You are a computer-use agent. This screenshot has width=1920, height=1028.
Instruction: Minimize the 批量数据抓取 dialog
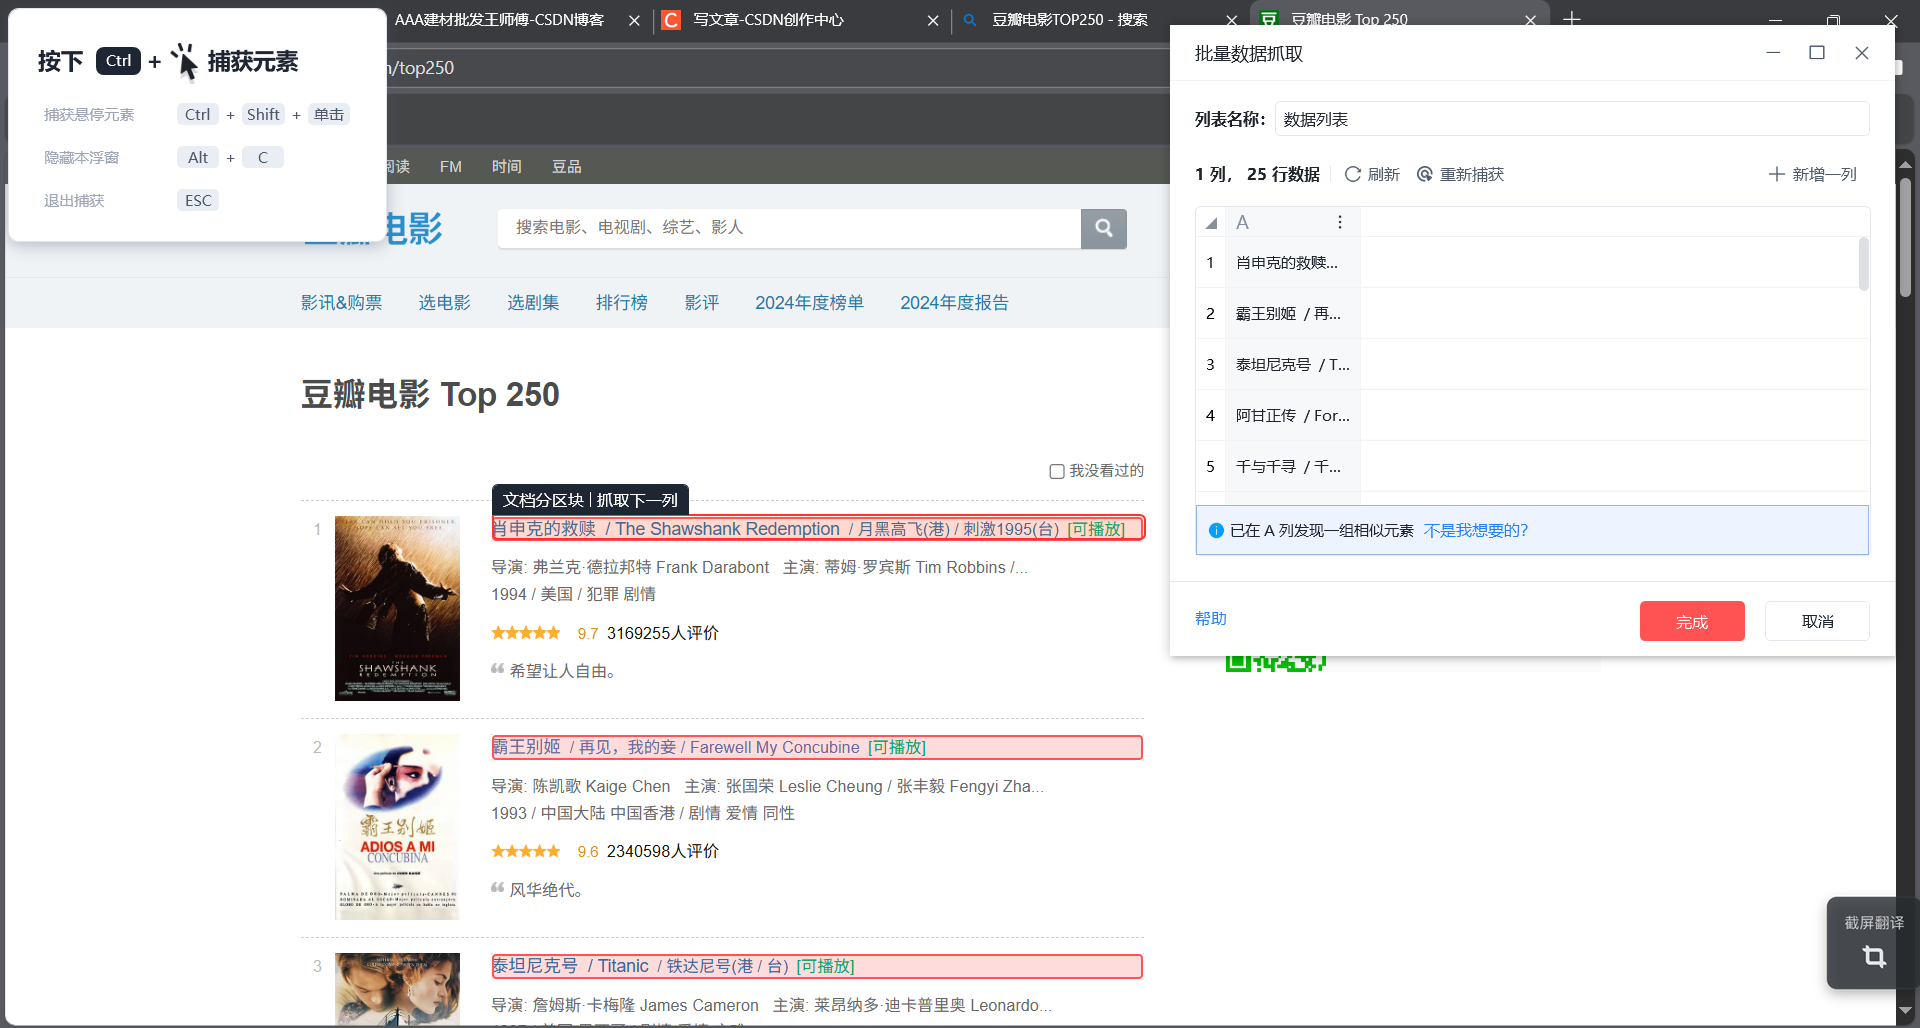(1773, 53)
